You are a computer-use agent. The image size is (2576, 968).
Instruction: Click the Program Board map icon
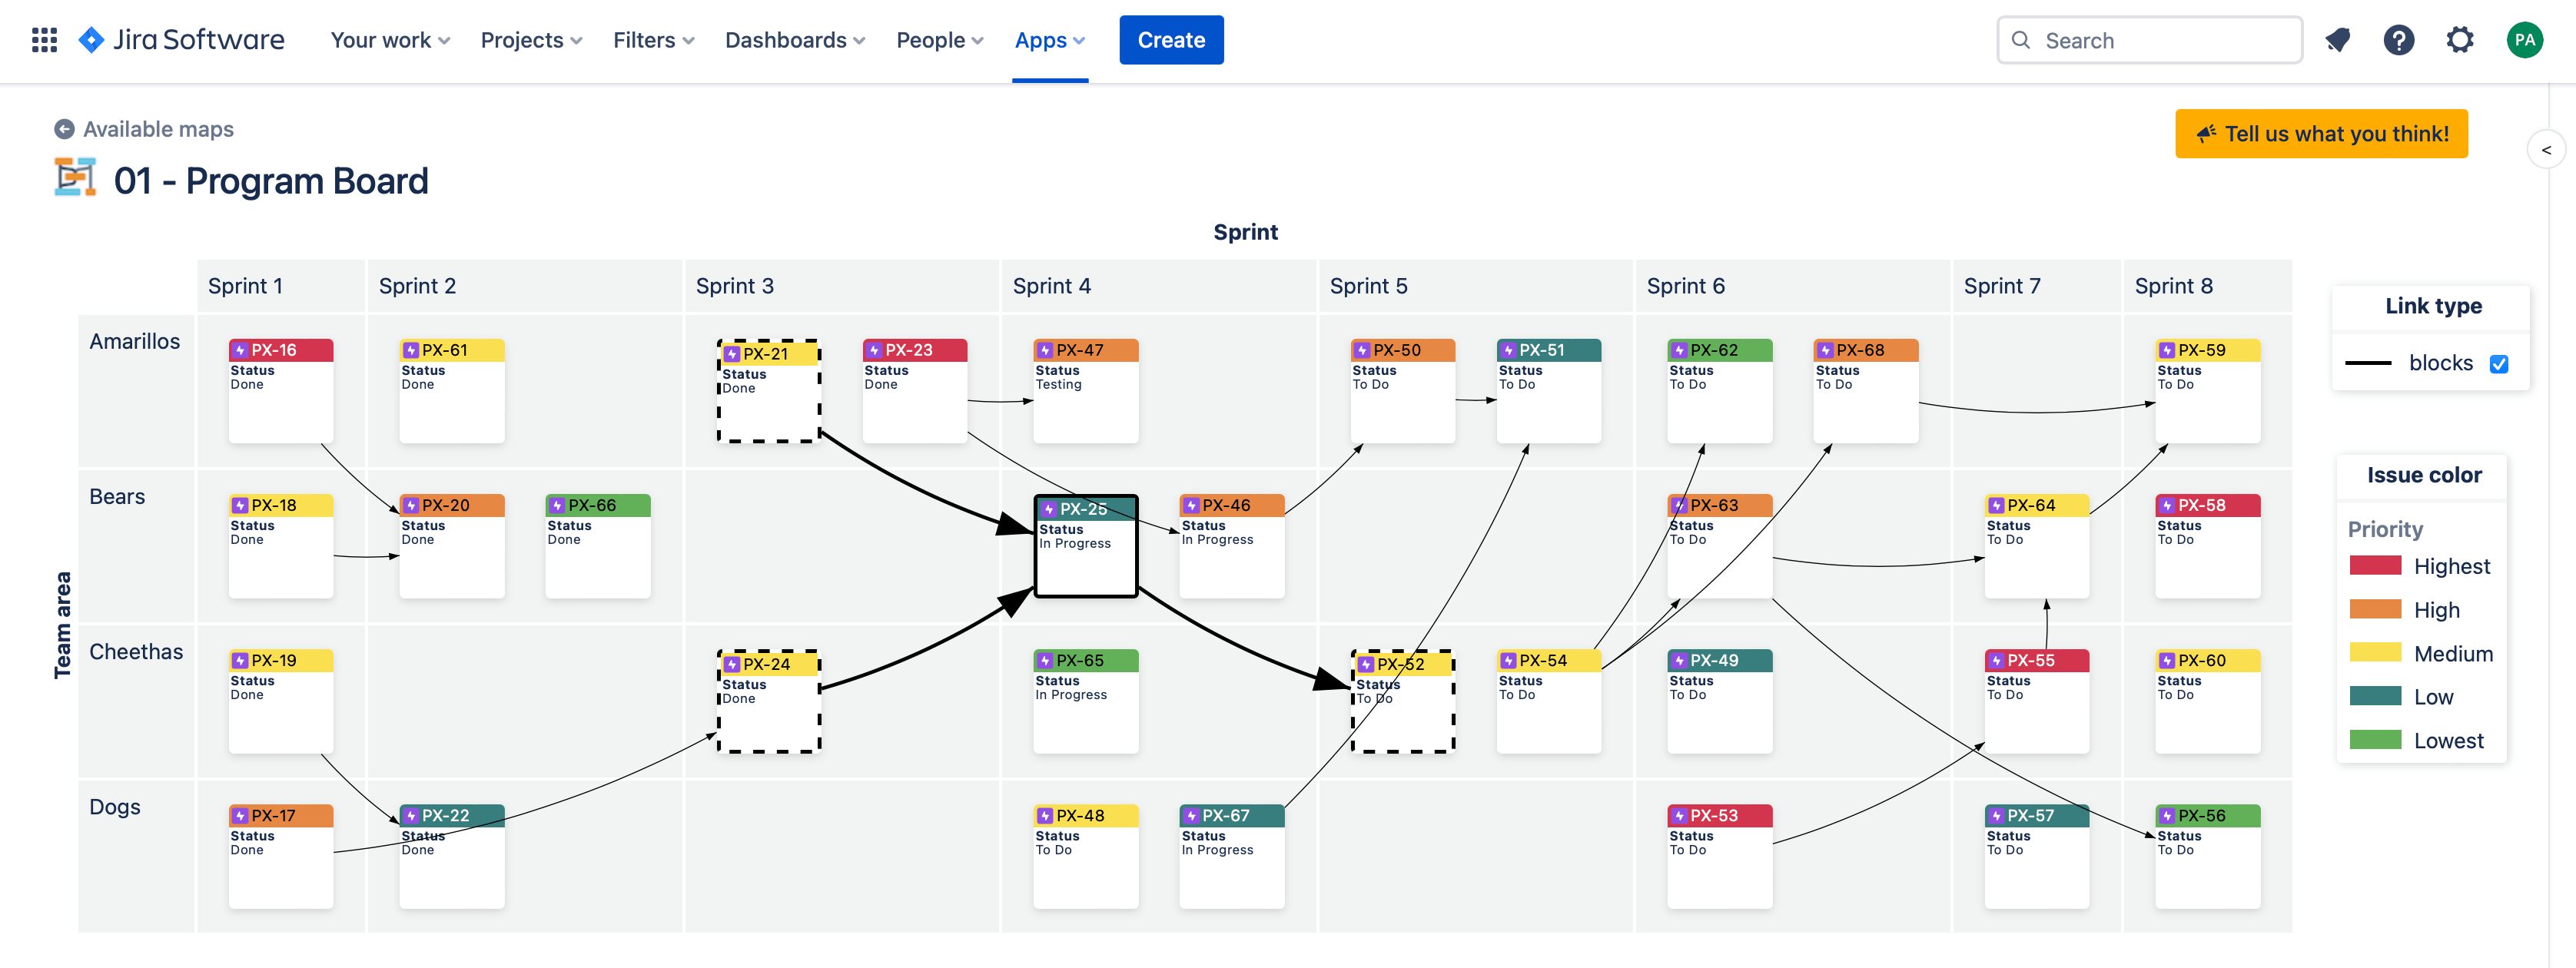click(75, 180)
